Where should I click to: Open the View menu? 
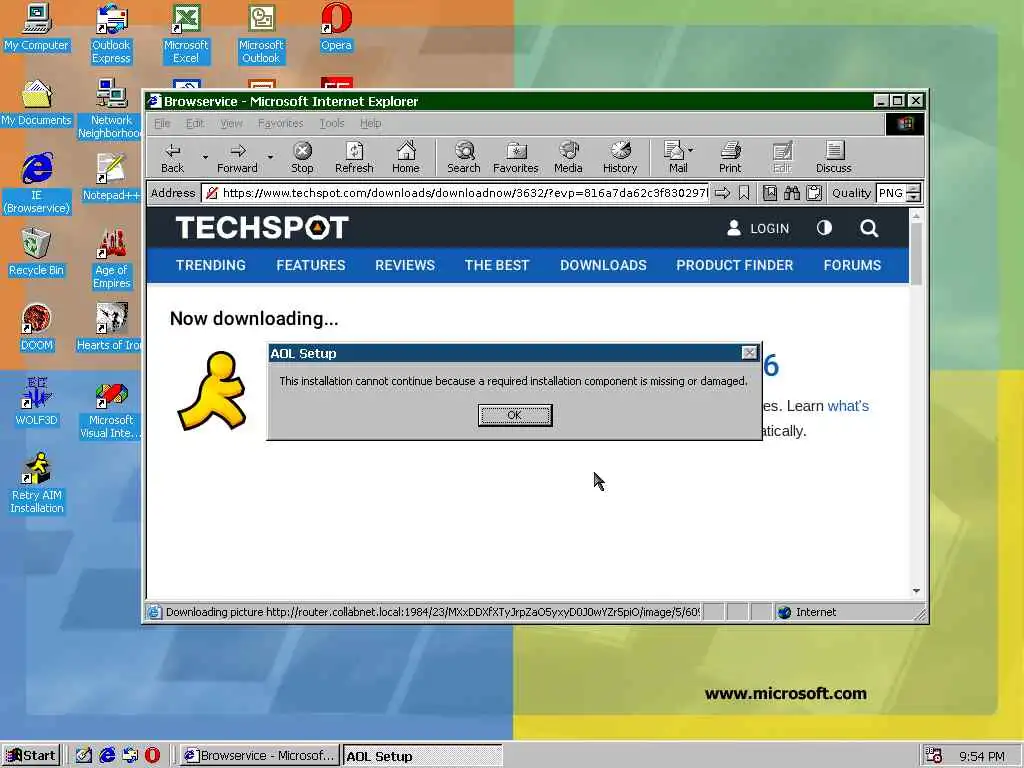pos(231,123)
